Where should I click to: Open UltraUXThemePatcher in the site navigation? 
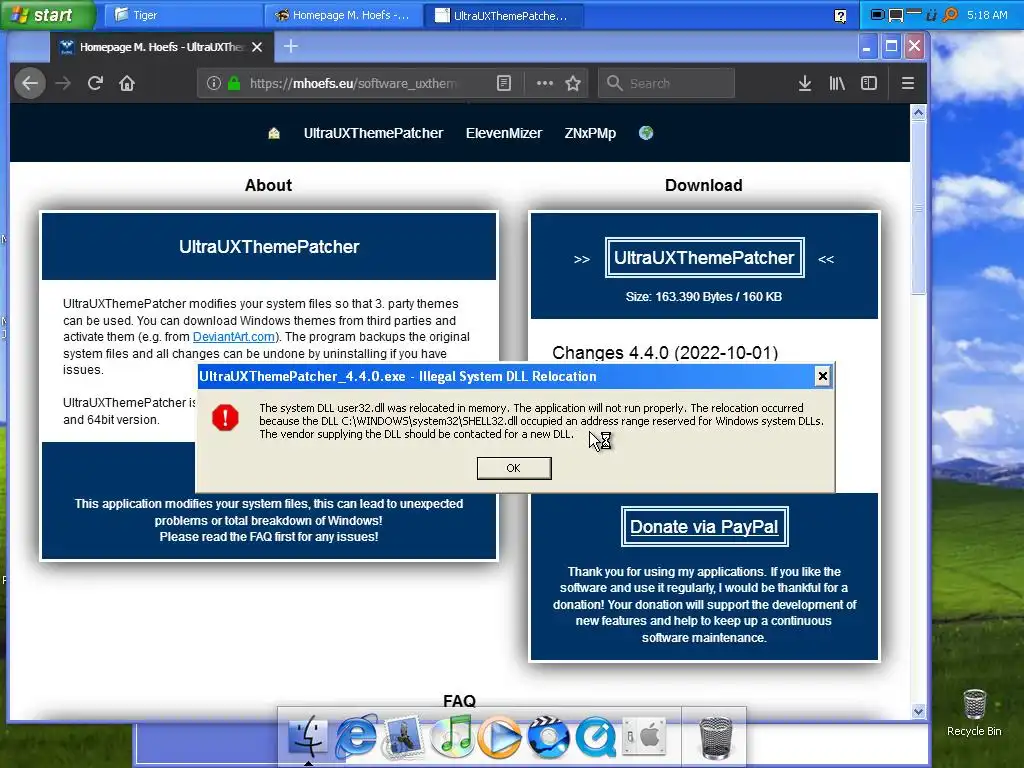tap(374, 133)
